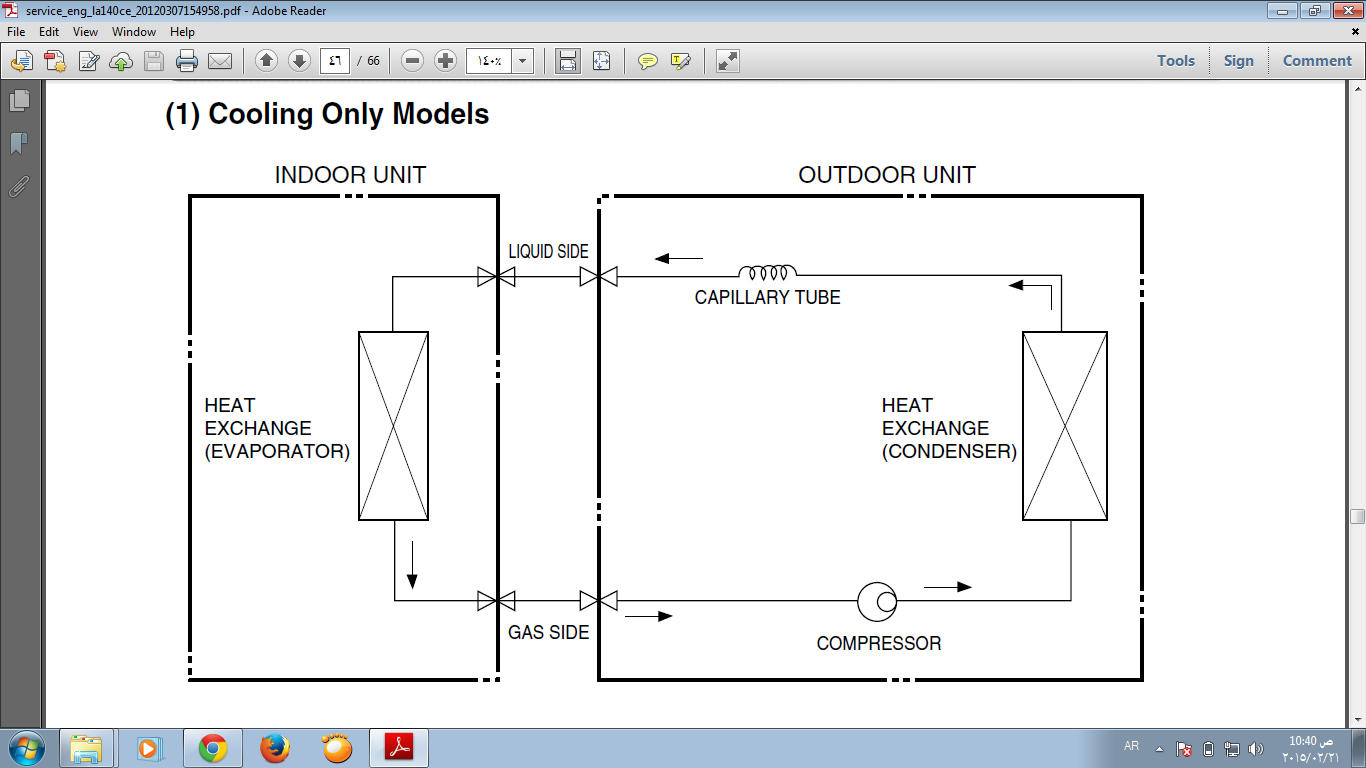The image size is (1366, 768).
Task: Add a sticky note comment
Action: (648, 61)
